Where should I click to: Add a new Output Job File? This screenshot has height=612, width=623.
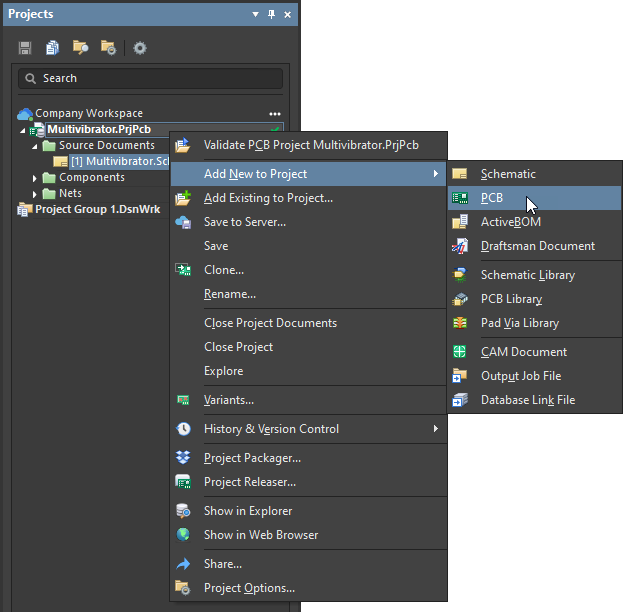(535, 376)
